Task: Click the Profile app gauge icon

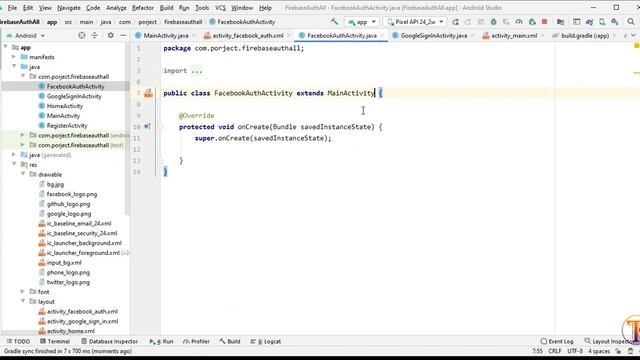Action: [x=519, y=22]
